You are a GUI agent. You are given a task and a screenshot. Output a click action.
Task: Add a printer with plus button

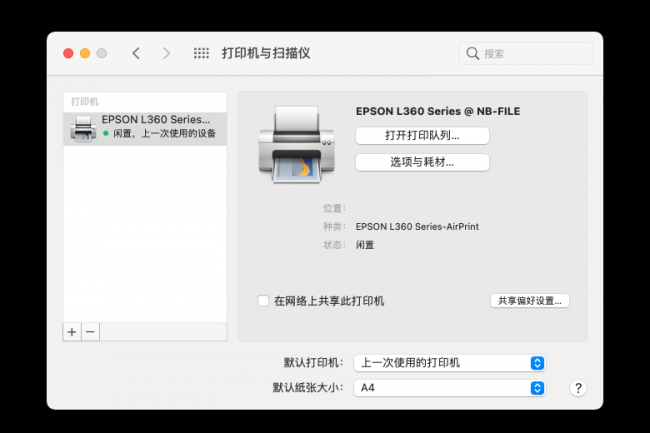pos(72,332)
